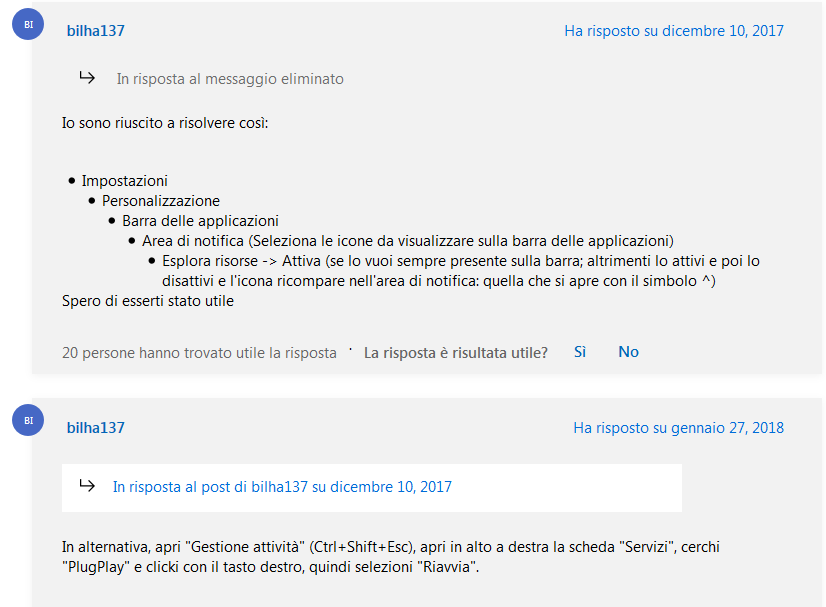Click the 'La risposta è risultata utile?' label

click(x=456, y=353)
